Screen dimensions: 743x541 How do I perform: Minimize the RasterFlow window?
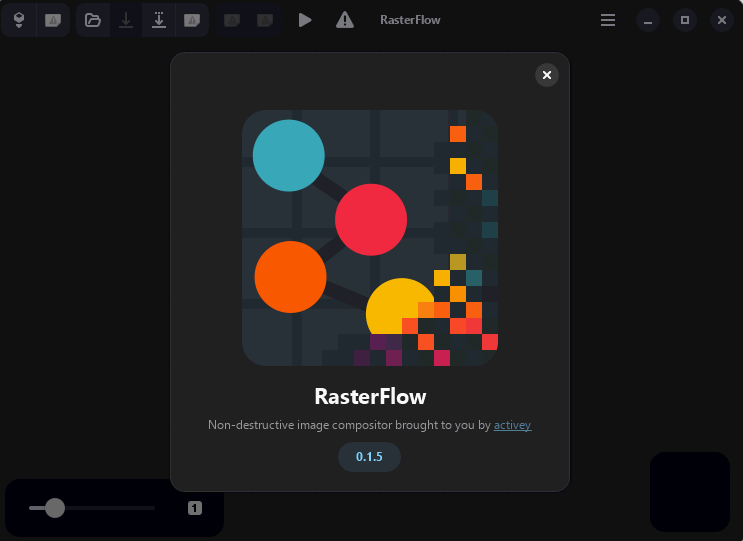(648, 20)
